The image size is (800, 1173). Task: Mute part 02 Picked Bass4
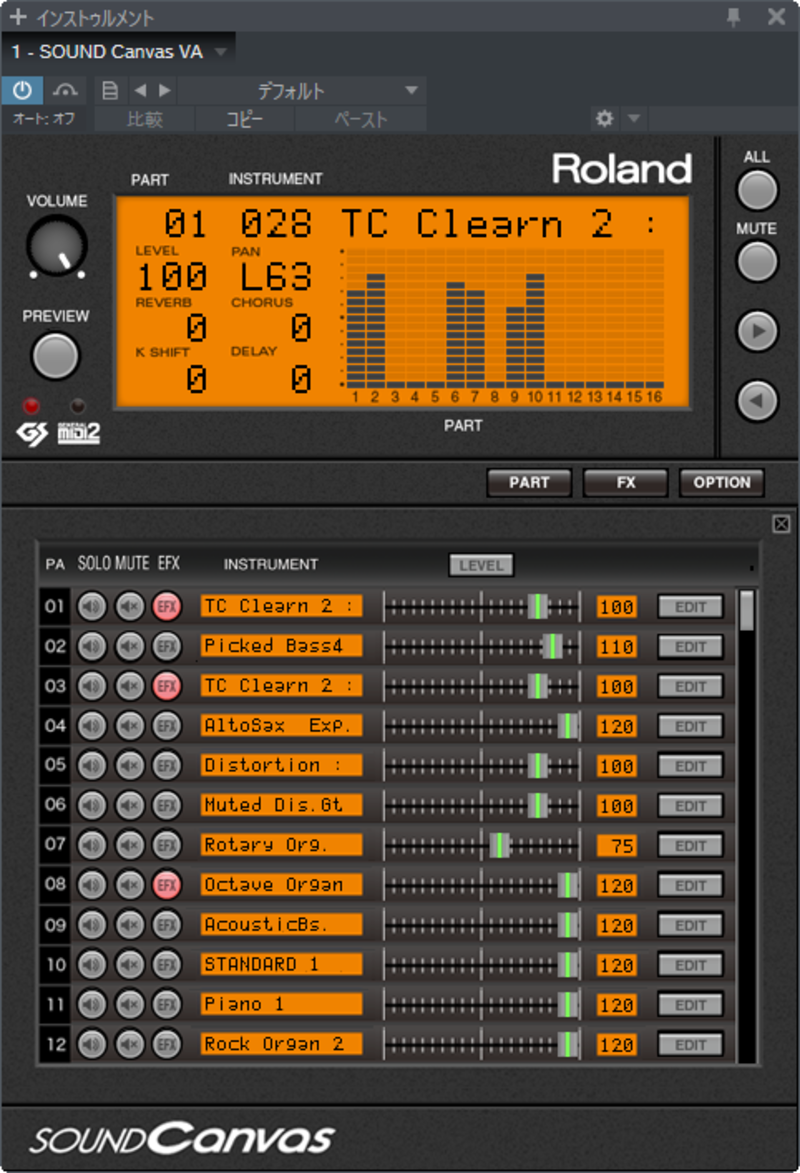tap(129, 646)
